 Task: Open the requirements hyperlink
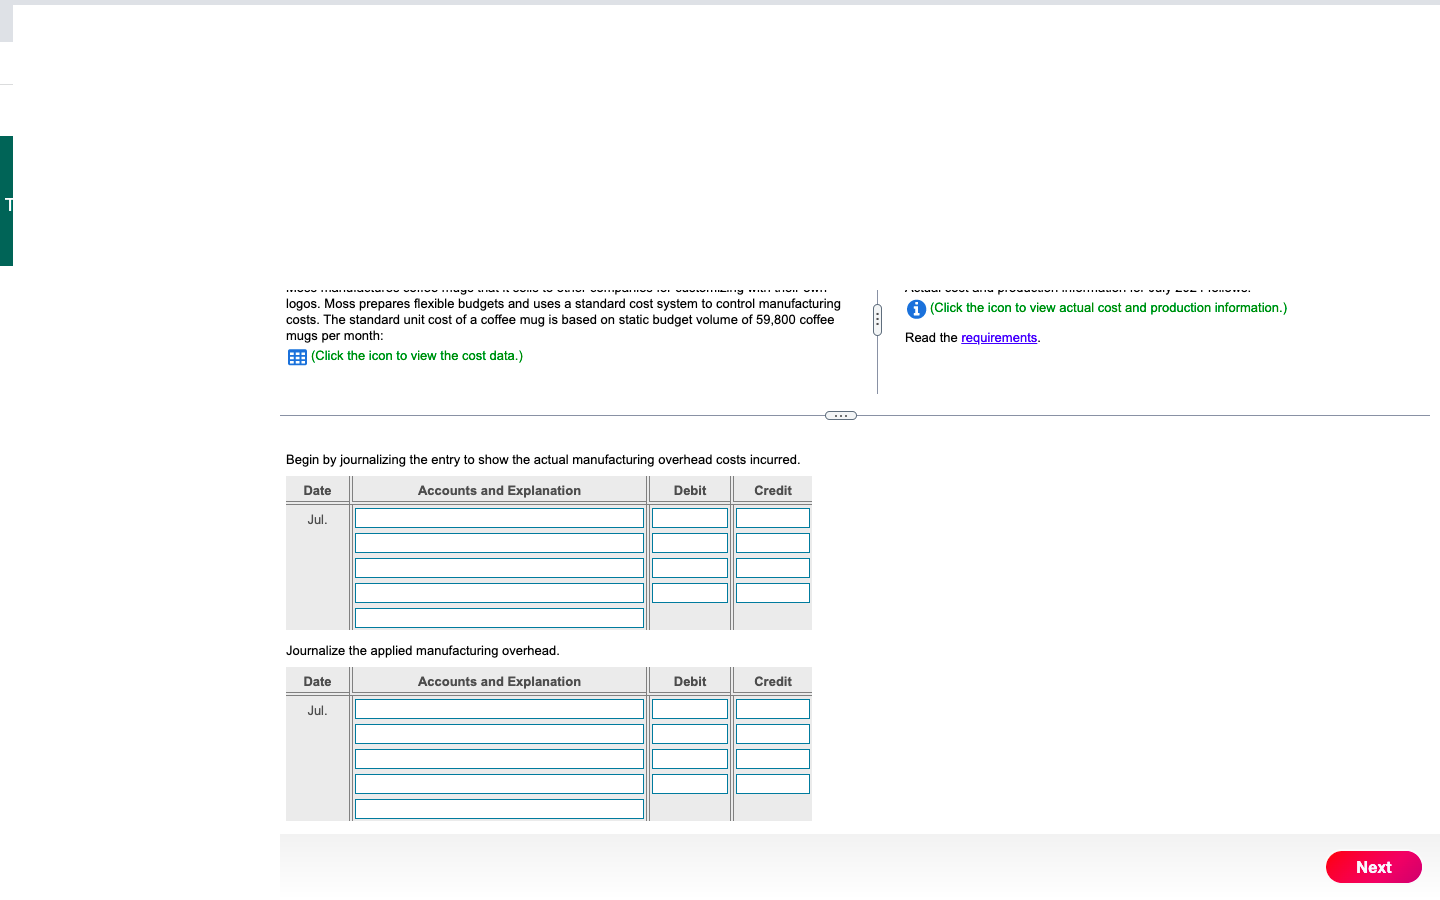(999, 337)
